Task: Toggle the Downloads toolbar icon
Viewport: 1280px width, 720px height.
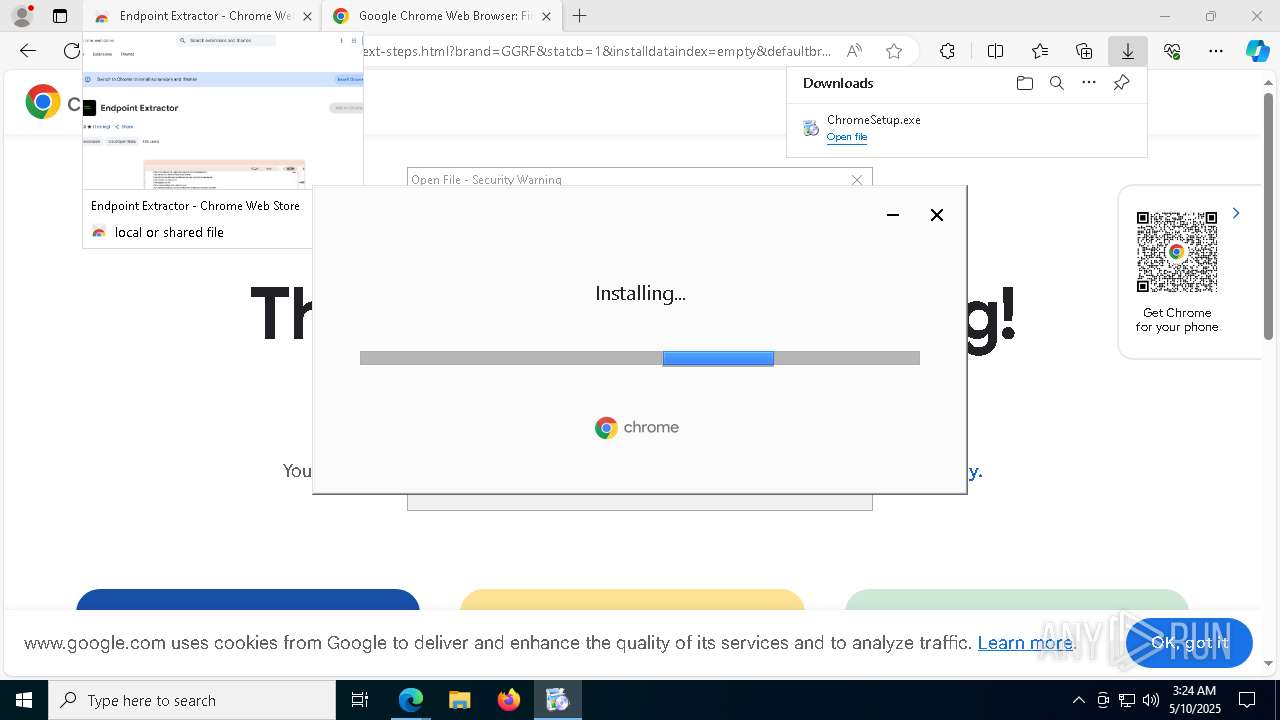Action: click(x=1127, y=51)
